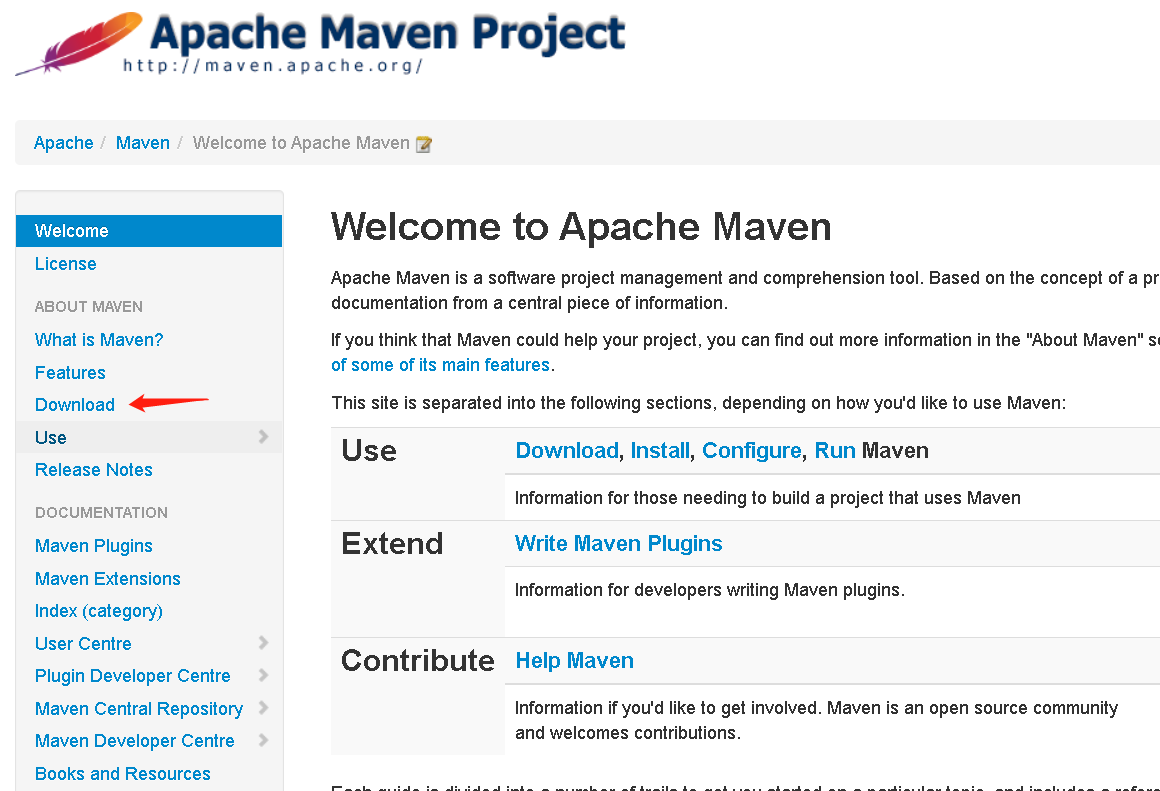This screenshot has height=791, width=1160.
Task: Open the Maven breadcrumb link
Action: coord(143,143)
